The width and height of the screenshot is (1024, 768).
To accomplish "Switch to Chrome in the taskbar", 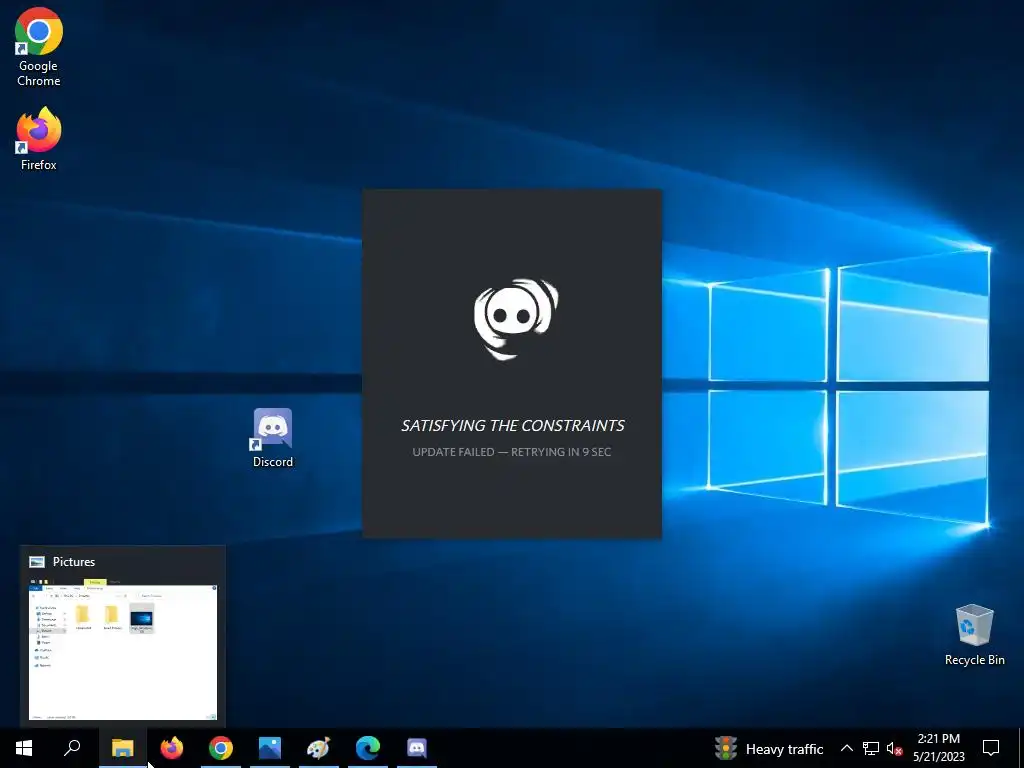I will (x=221, y=748).
